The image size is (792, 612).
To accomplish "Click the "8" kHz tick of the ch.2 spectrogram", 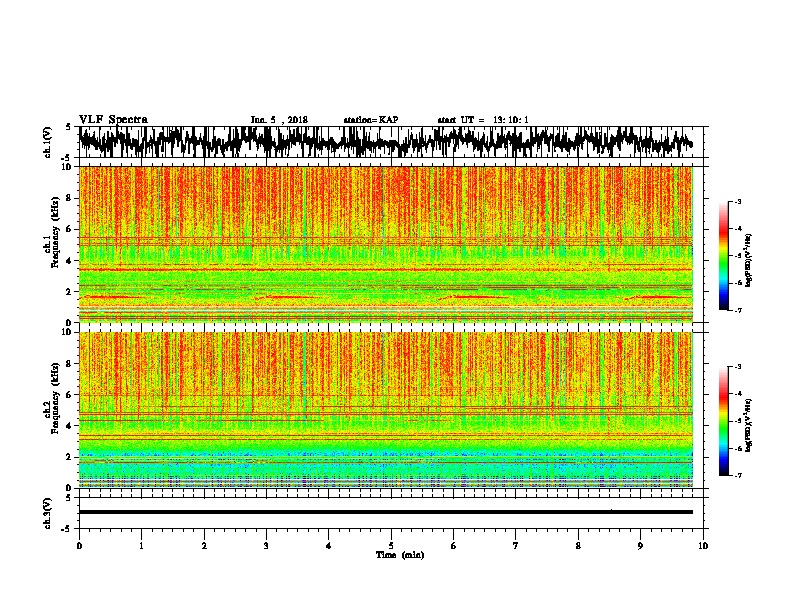I will point(71,364).
